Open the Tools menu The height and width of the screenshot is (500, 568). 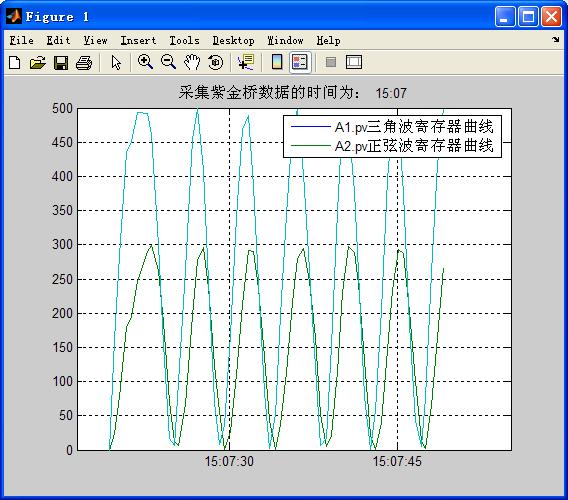(184, 40)
